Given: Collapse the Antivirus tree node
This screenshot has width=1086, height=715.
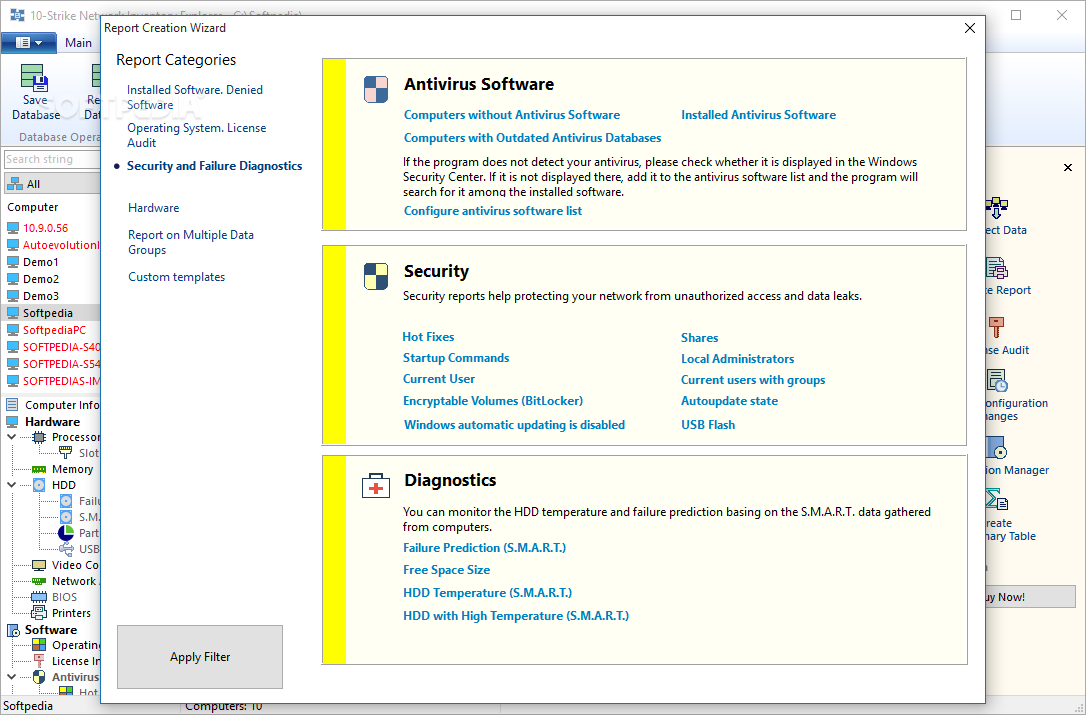Looking at the screenshot, I should (12, 677).
